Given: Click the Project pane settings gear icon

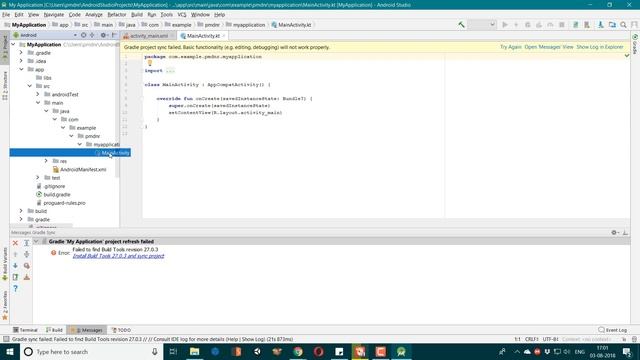Looking at the screenshot, I should [x=104, y=35].
